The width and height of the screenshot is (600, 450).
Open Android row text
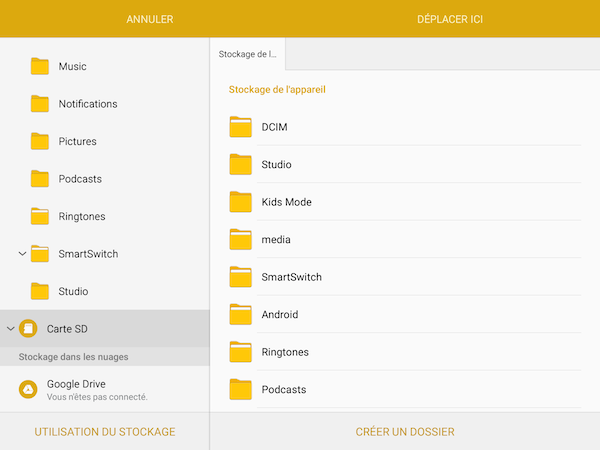(x=280, y=314)
